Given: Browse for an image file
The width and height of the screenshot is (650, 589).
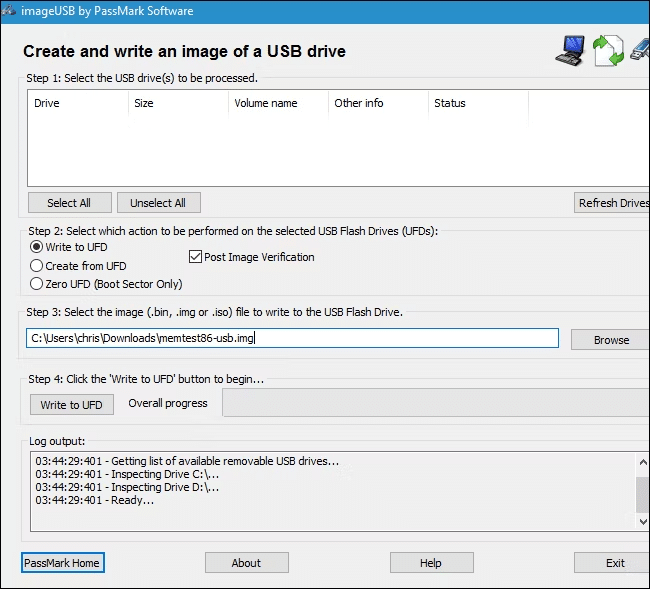Looking at the screenshot, I should click(610, 339).
